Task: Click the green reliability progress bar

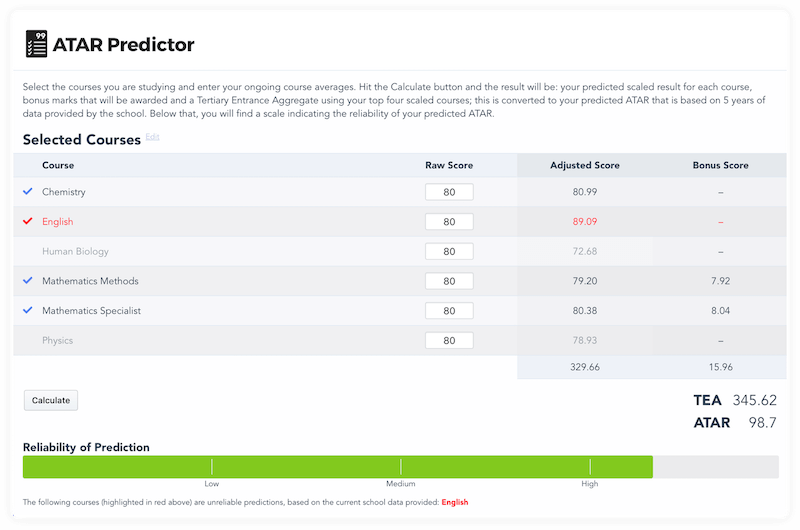Action: 337,467
